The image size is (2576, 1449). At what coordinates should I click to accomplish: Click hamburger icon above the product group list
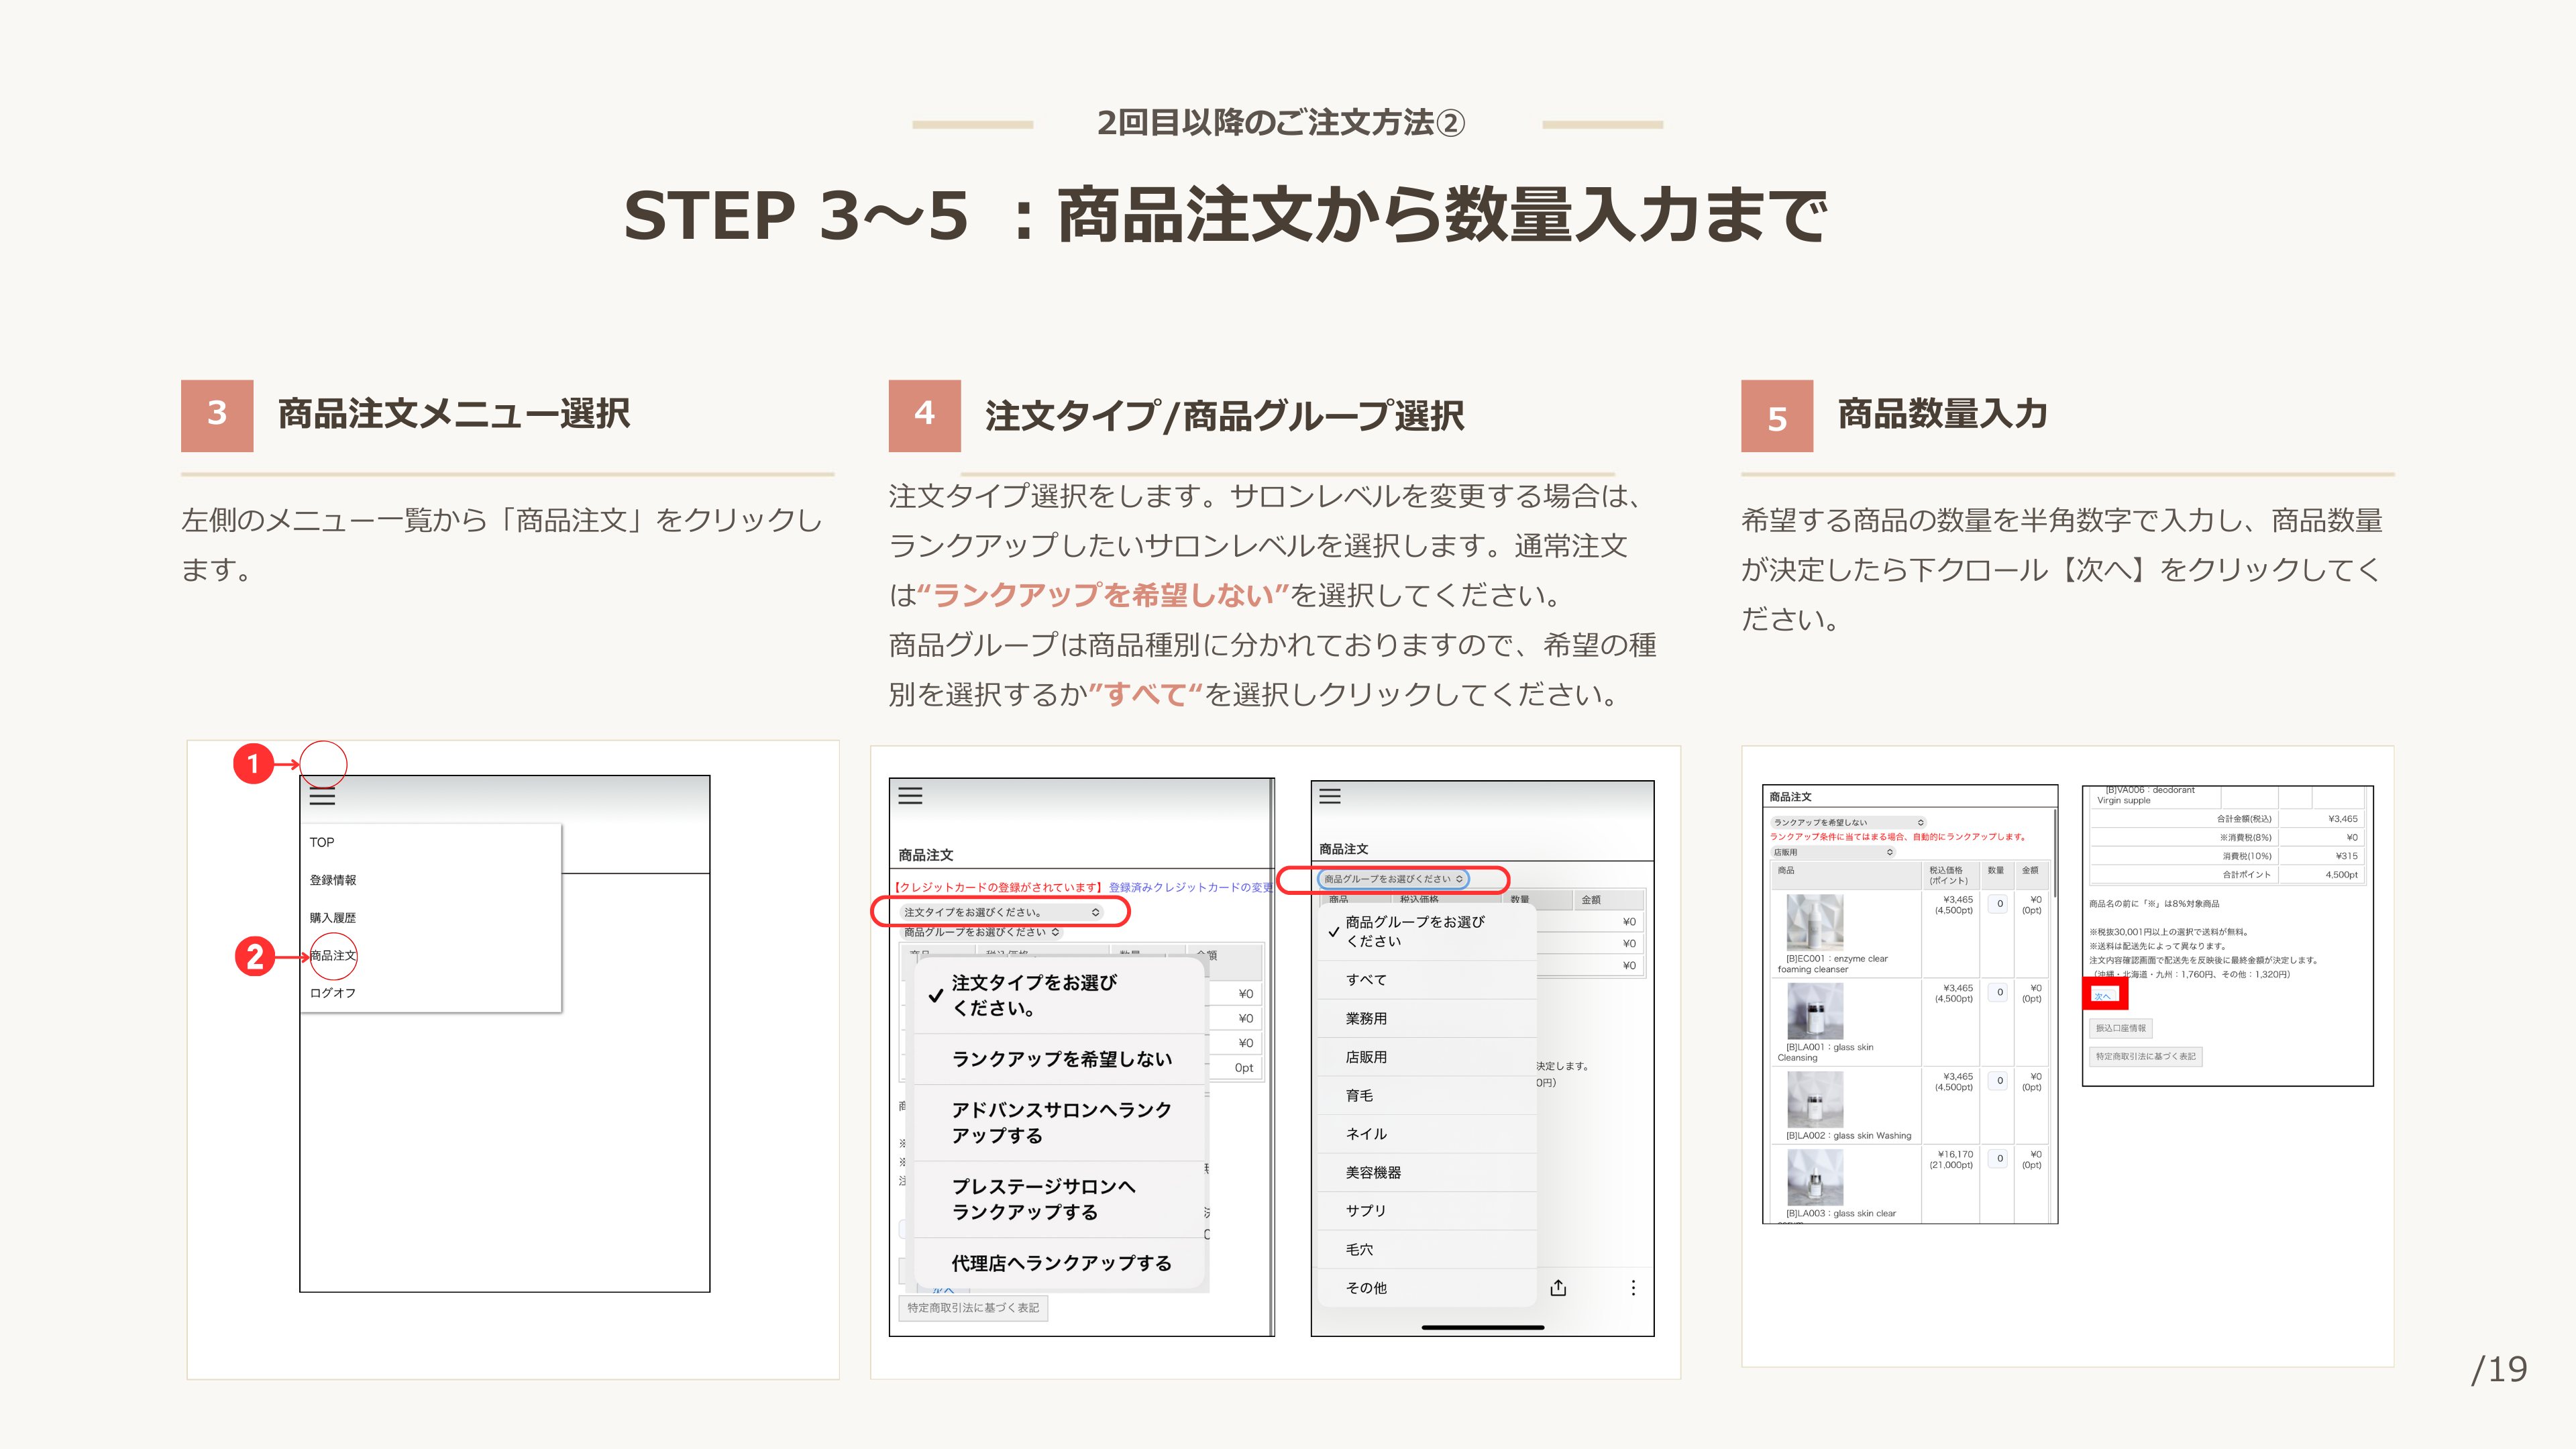(x=1329, y=796)
